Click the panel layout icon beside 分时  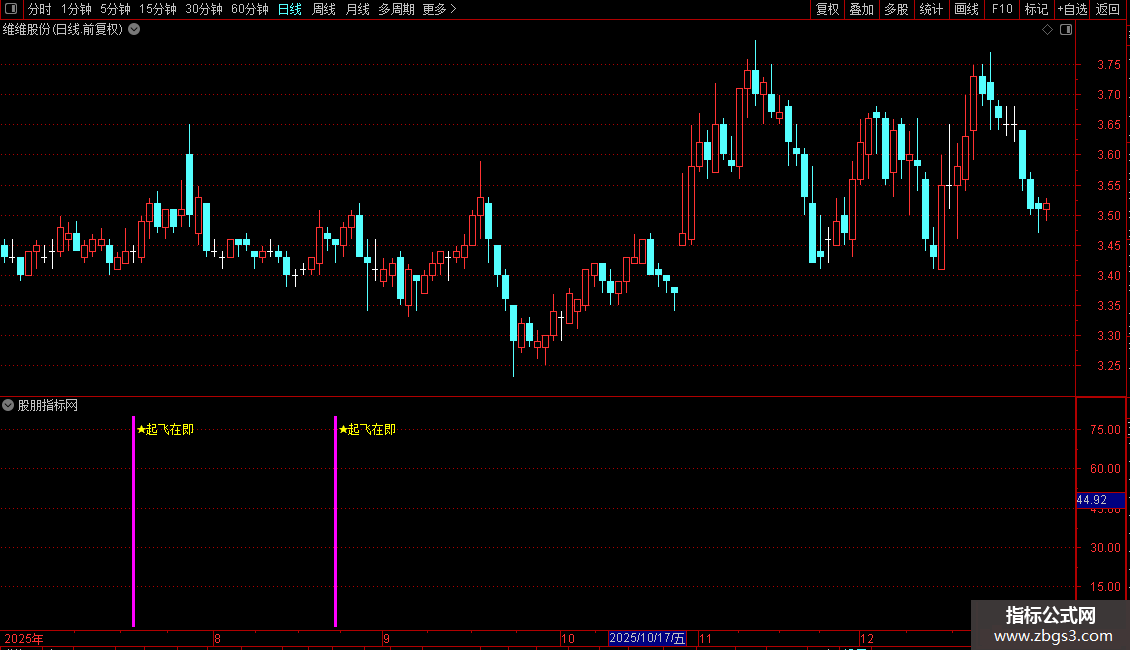(11, 9)
